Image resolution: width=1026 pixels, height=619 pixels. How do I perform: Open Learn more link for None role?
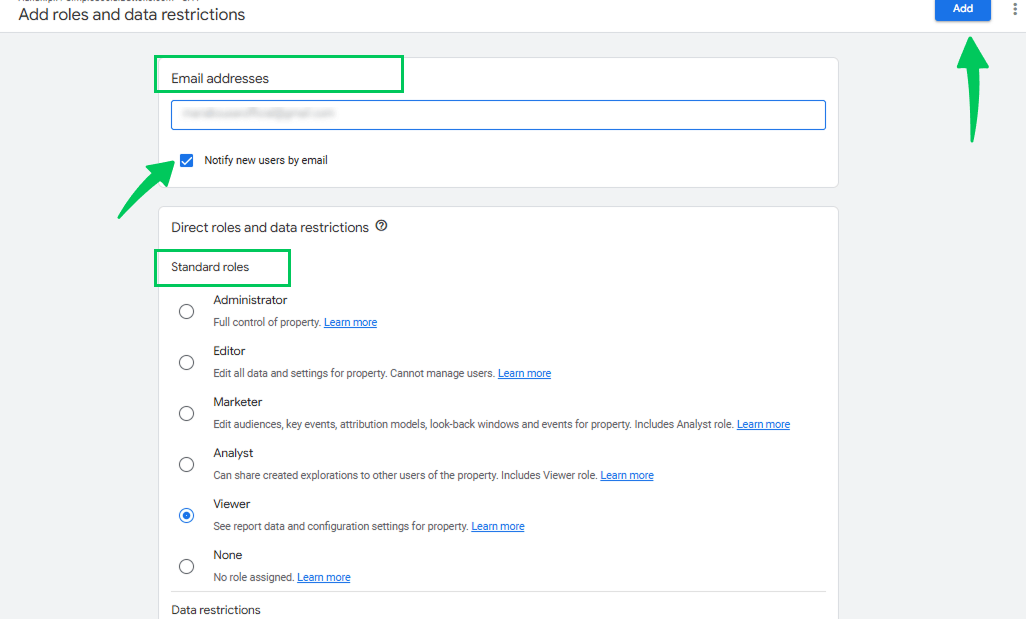(x=324, y=577)
